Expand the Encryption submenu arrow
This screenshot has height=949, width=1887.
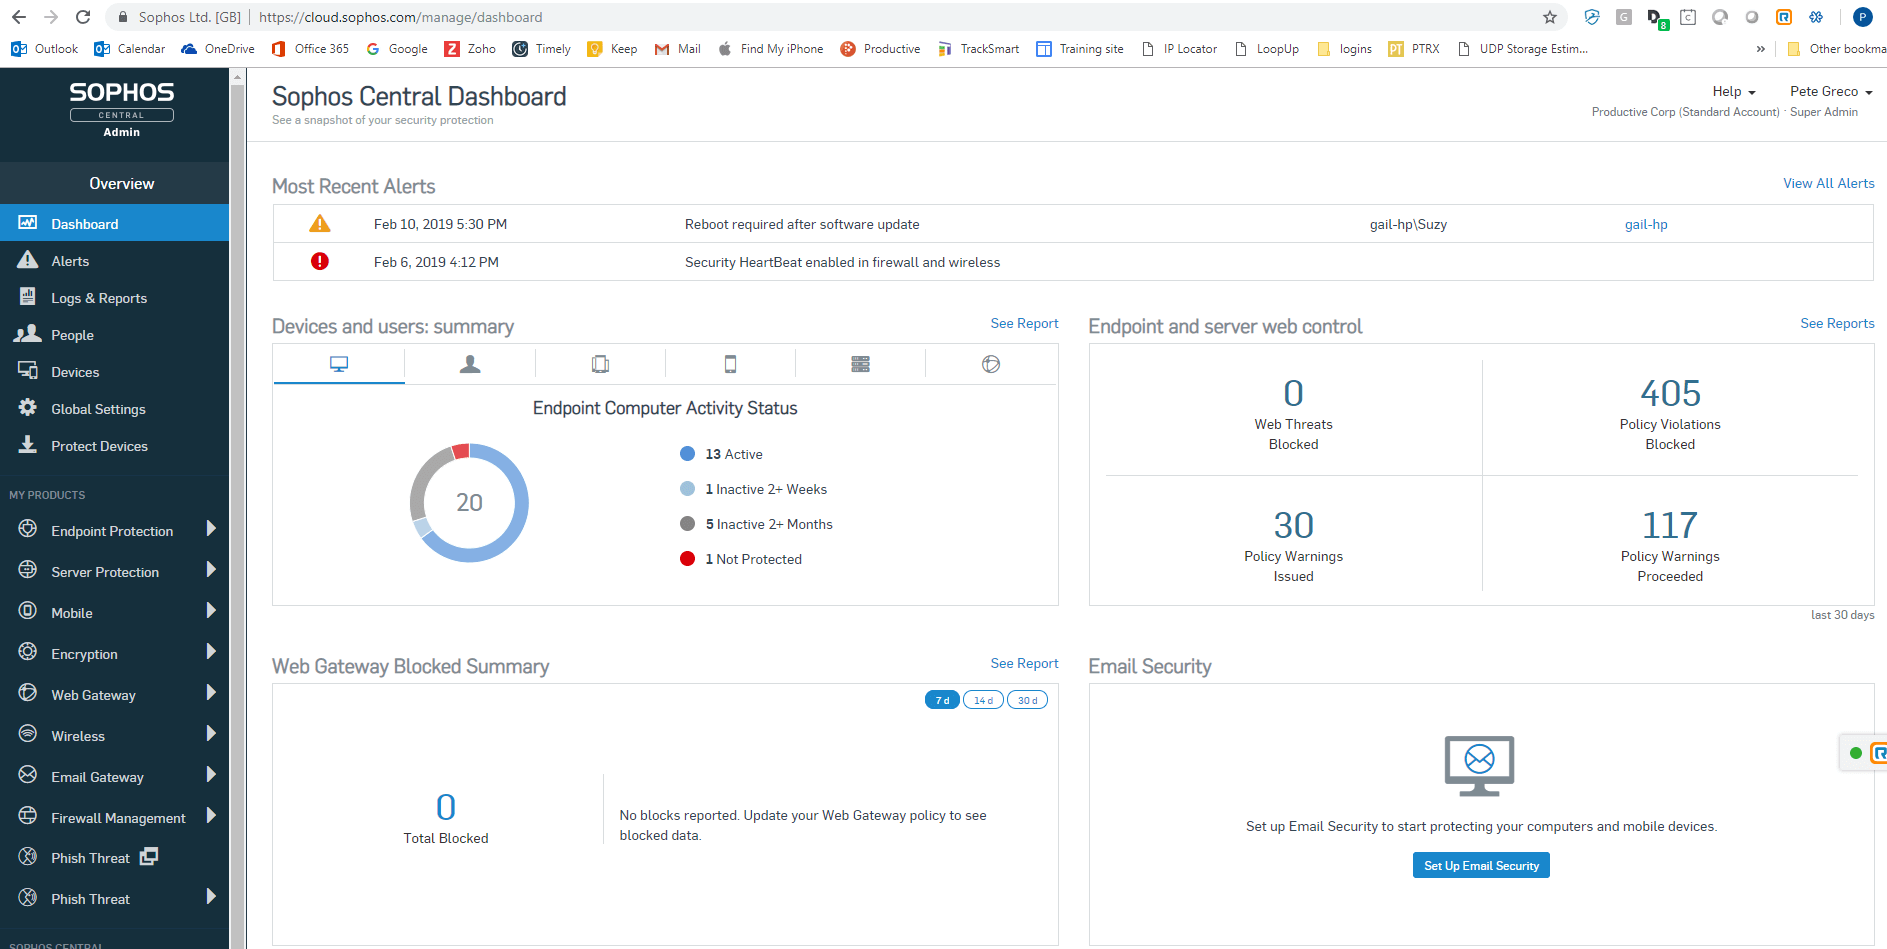pyautogui.click(x=211, y=652)
